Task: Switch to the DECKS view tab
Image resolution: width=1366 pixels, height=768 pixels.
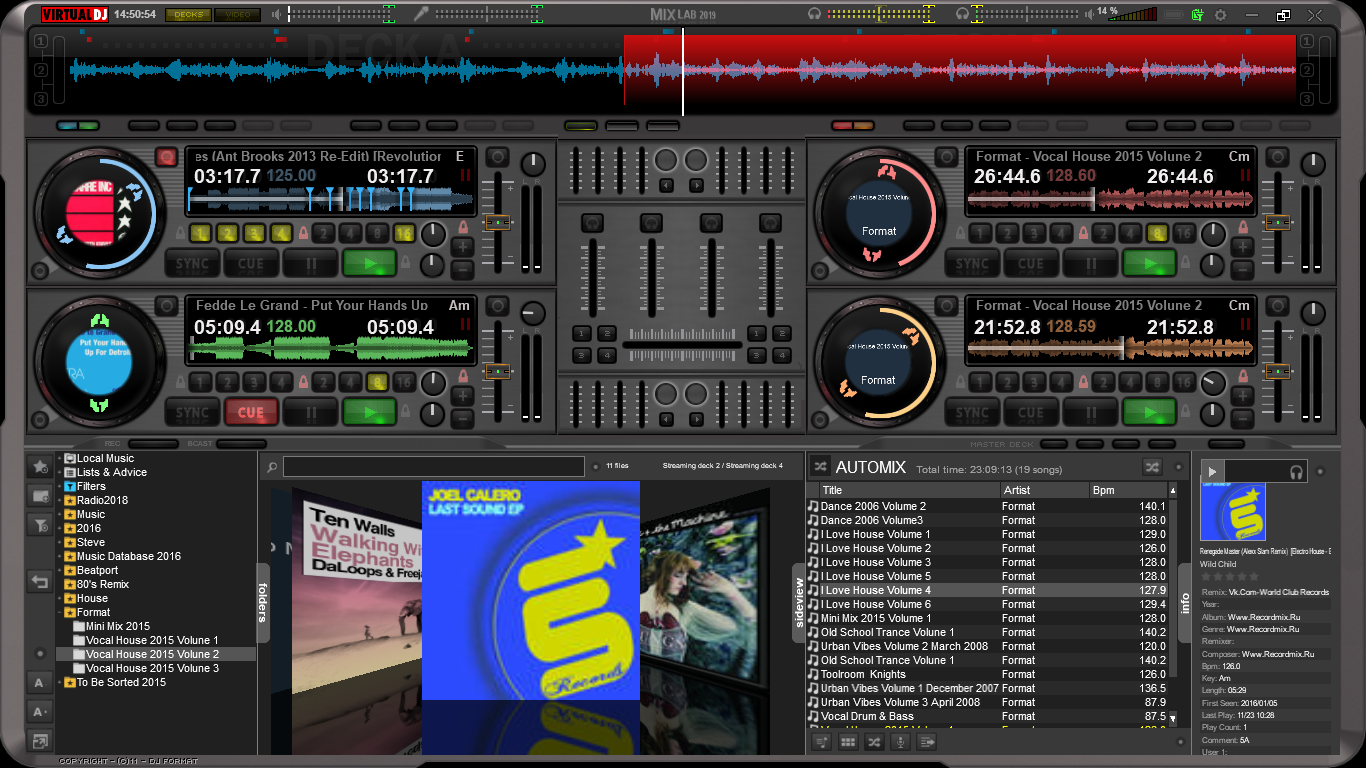Action: point(187,15)
